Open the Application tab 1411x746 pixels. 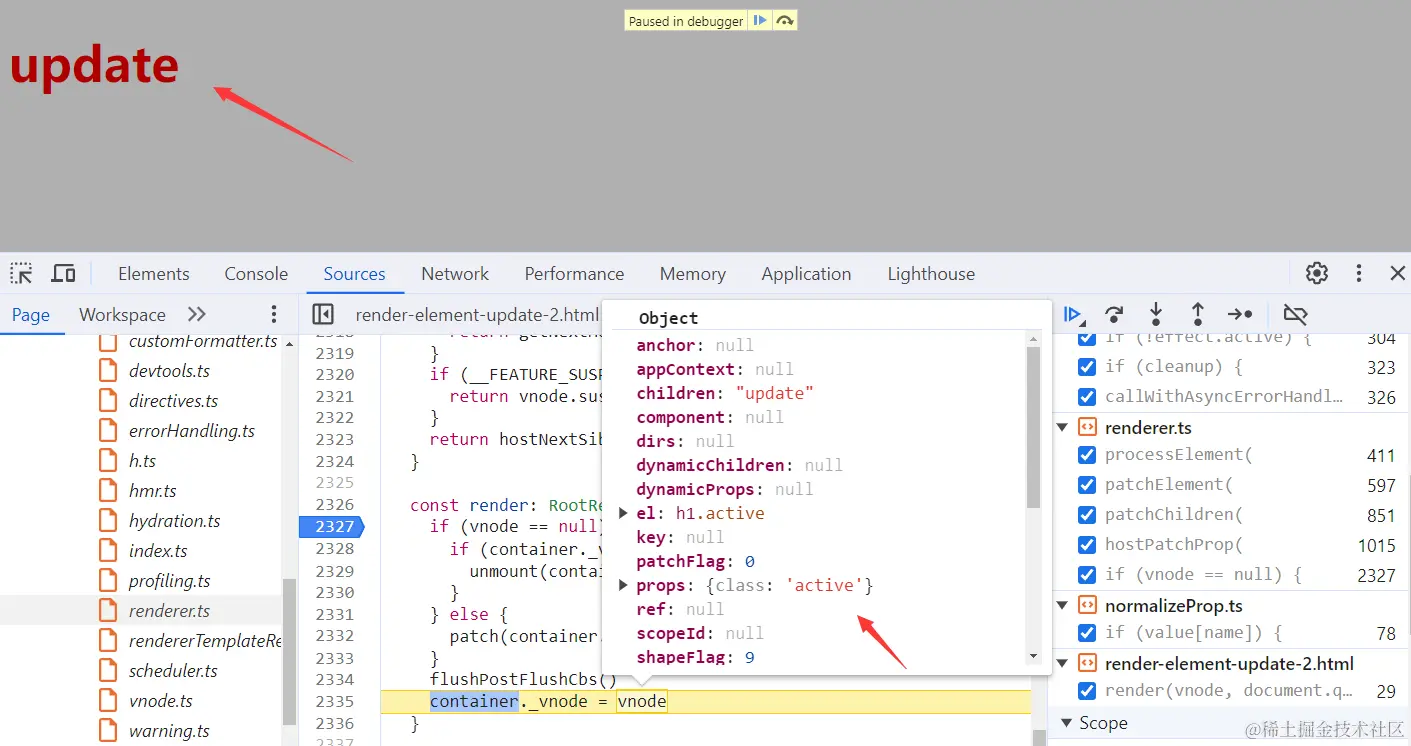pyautogui.click(x=806, y=273)
